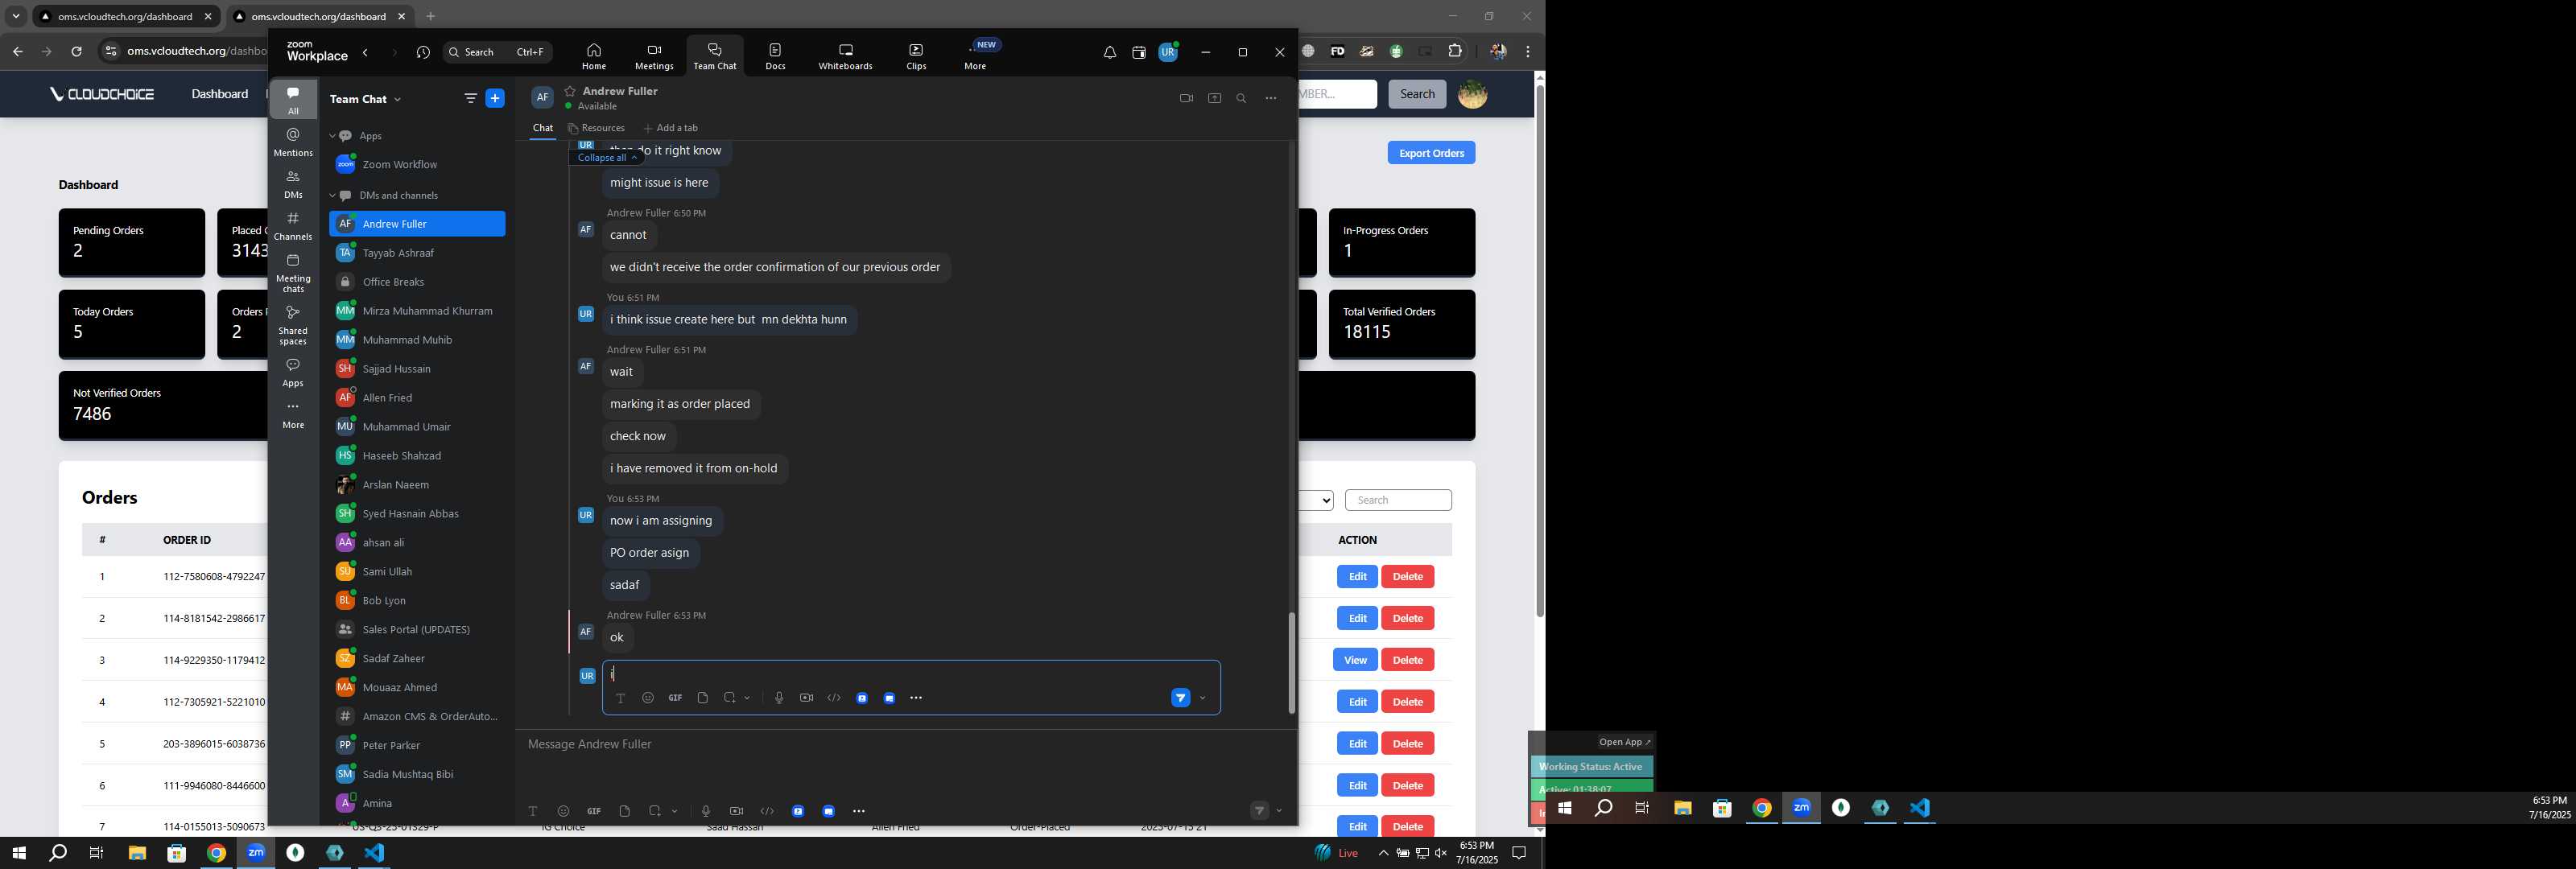Open Shared spaces in Zoom sidebar

(x=293, y=325)
